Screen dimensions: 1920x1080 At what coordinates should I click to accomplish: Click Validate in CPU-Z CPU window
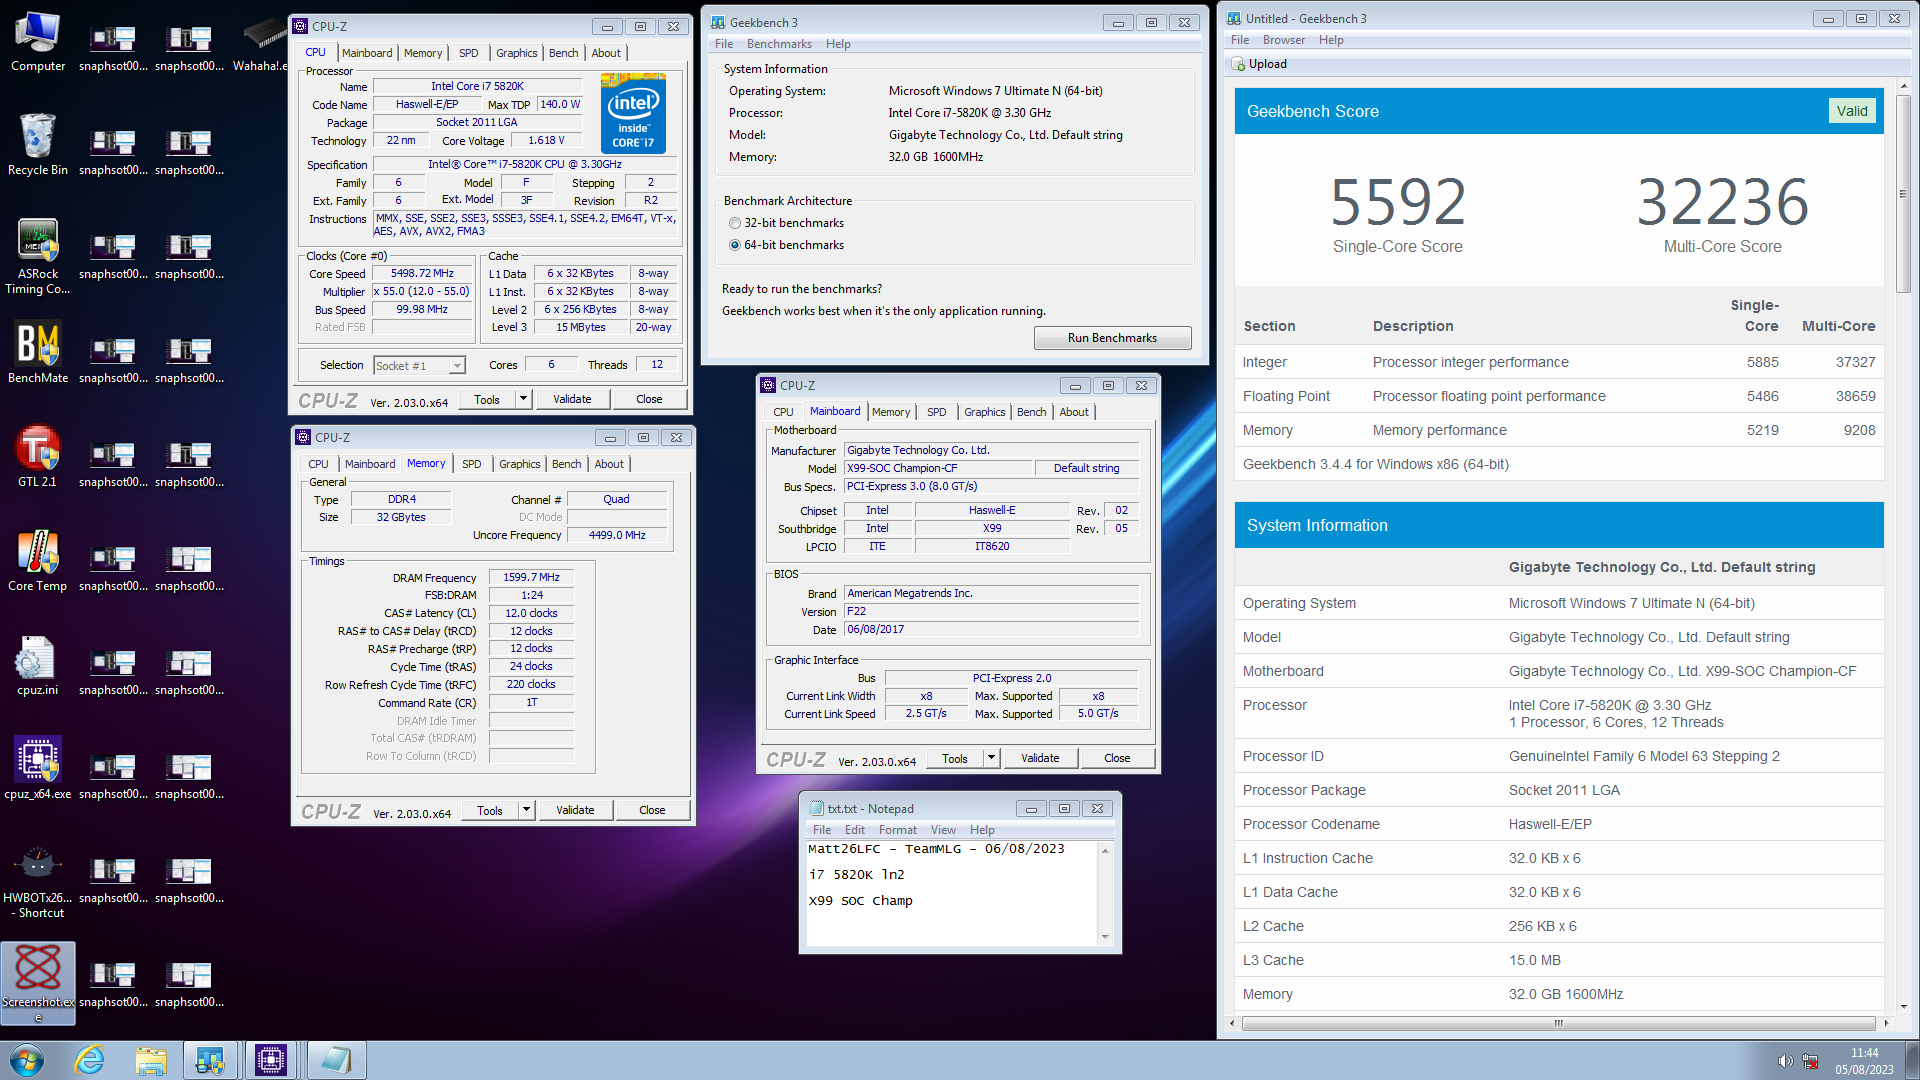click(x=572, y=399)
